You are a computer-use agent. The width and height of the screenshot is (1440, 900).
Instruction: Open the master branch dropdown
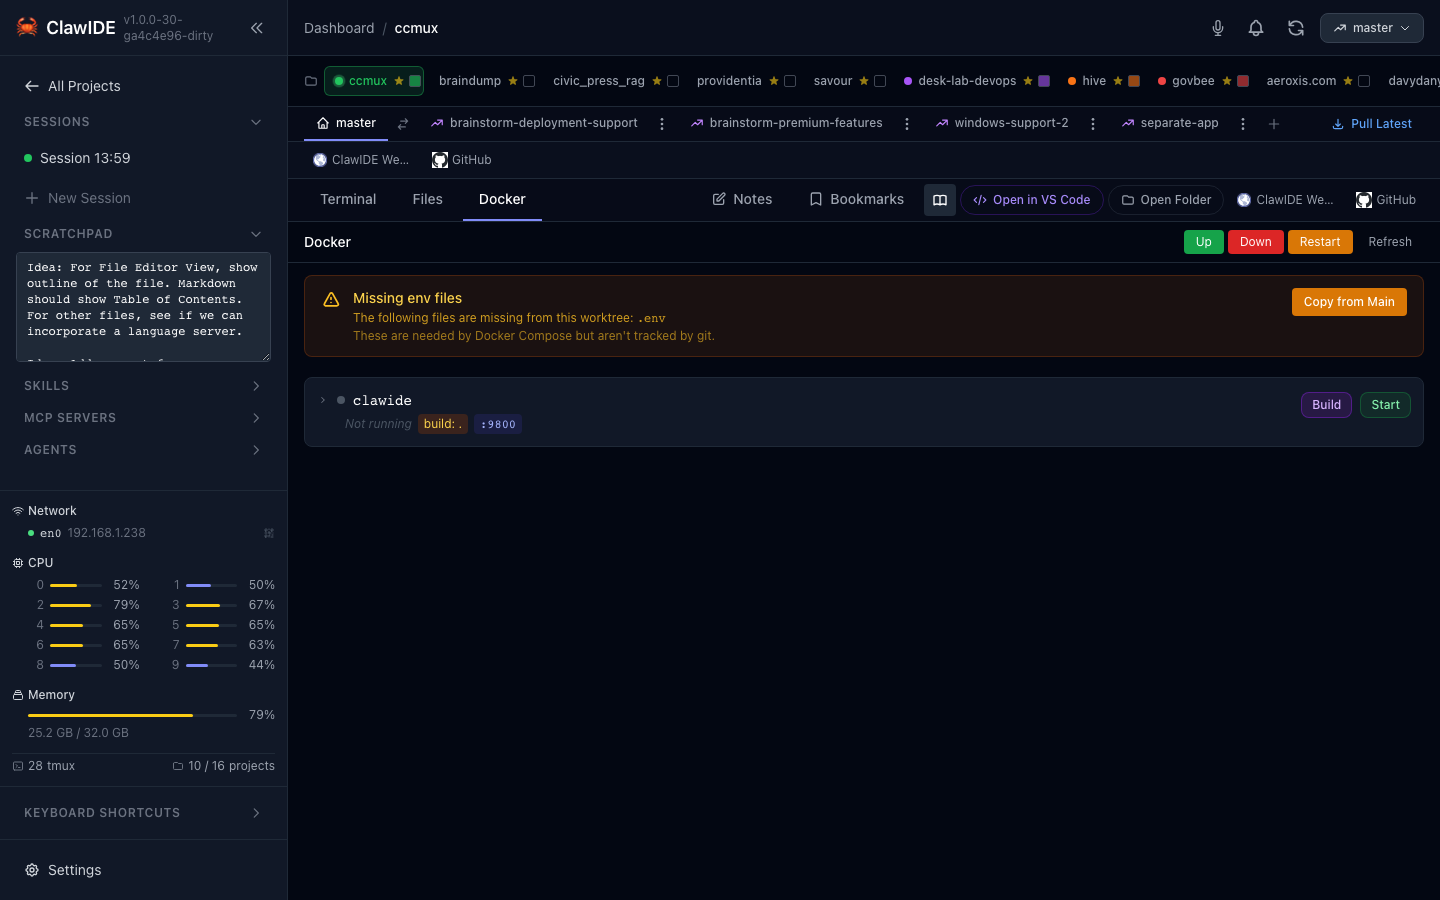1371,28
